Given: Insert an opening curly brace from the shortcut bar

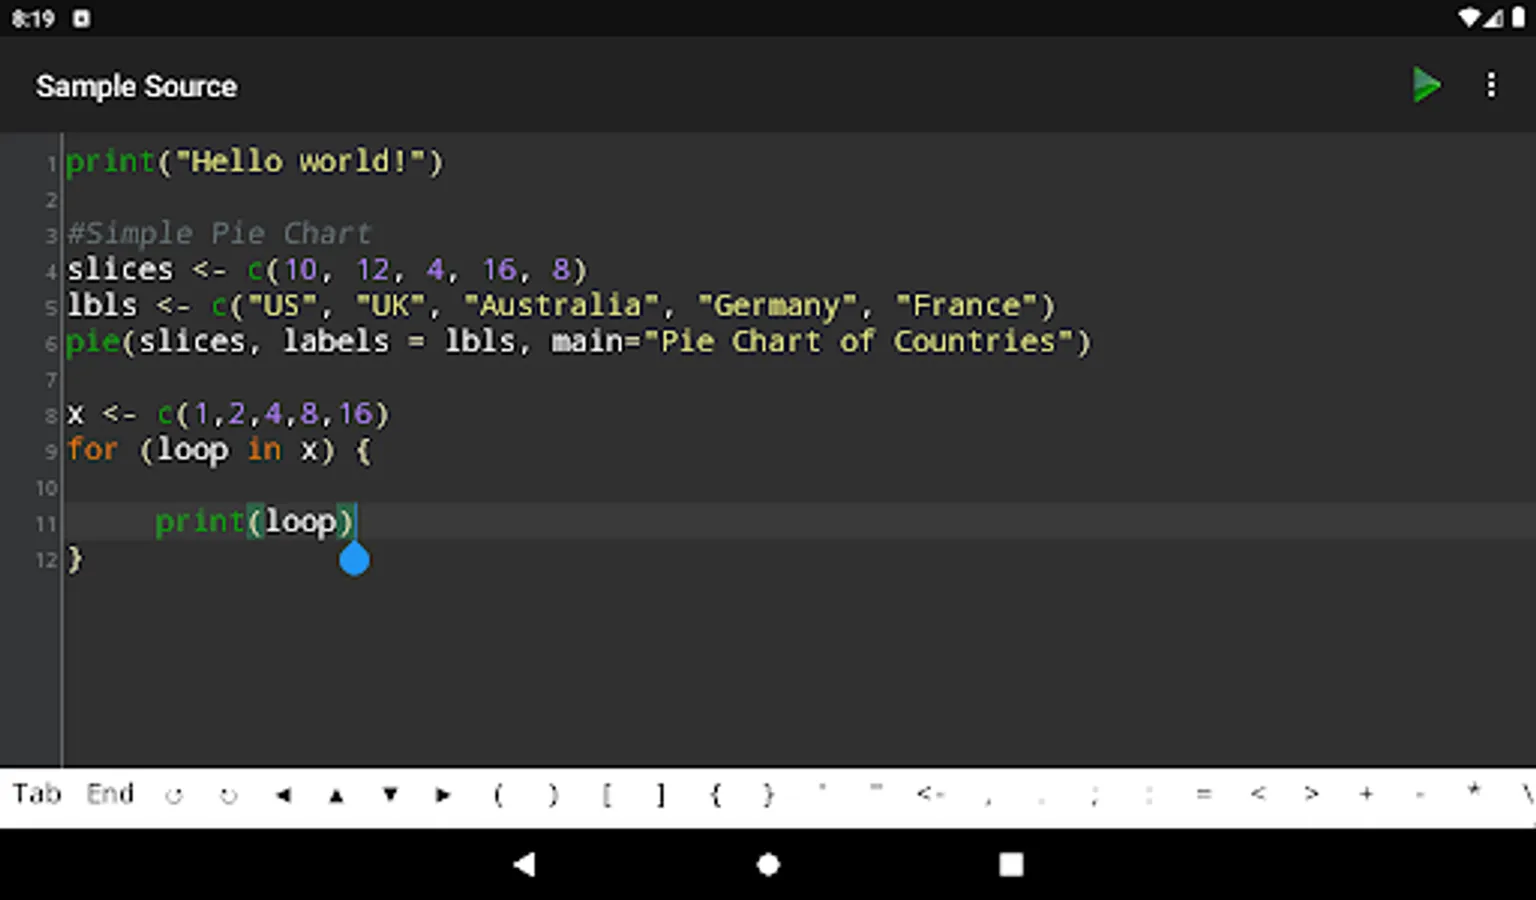Looking at the screenshot, I should 715,795.
